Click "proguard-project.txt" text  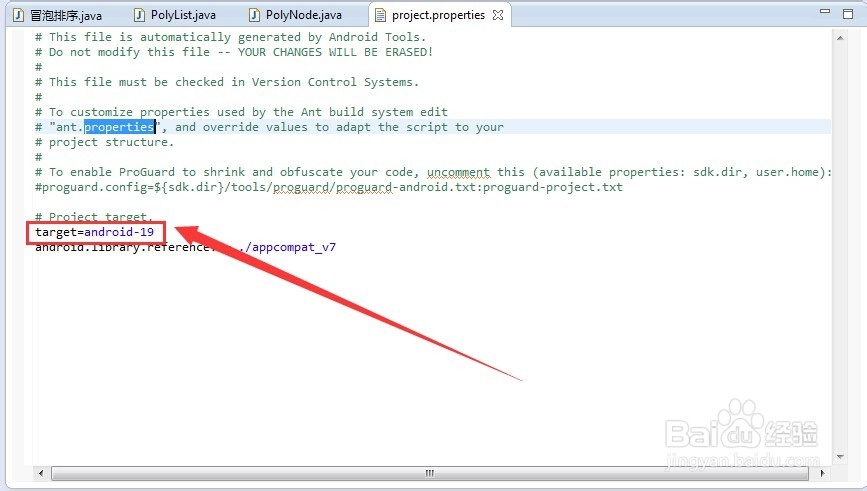[553, 187]
